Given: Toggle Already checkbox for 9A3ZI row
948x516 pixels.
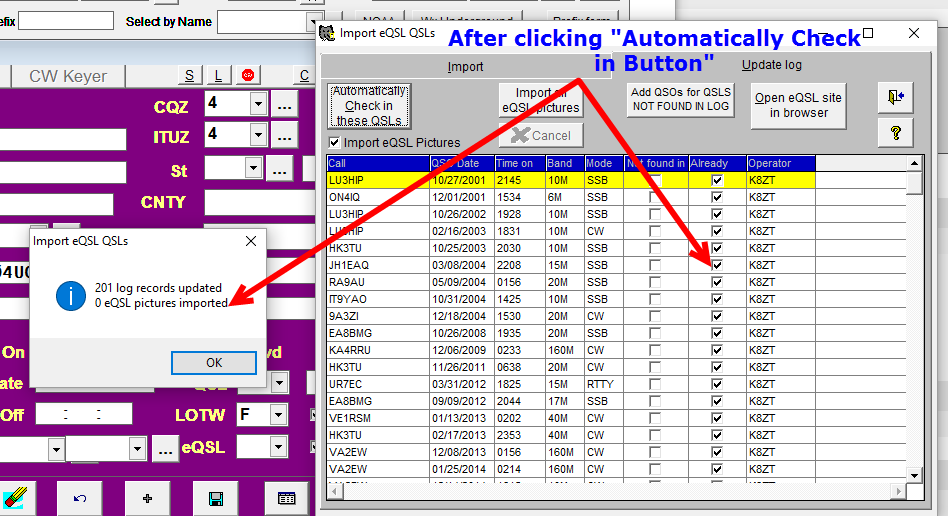Looking at the screenshot, I should pyautogui.click(x=717, y=316).
